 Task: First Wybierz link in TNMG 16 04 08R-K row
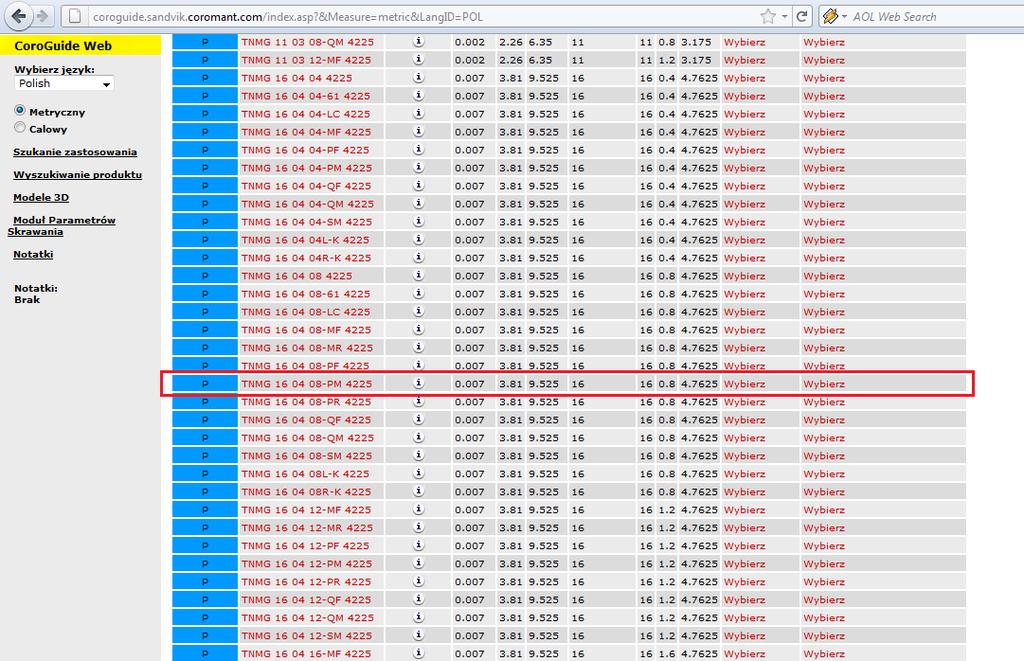click(x=744, y=492)
